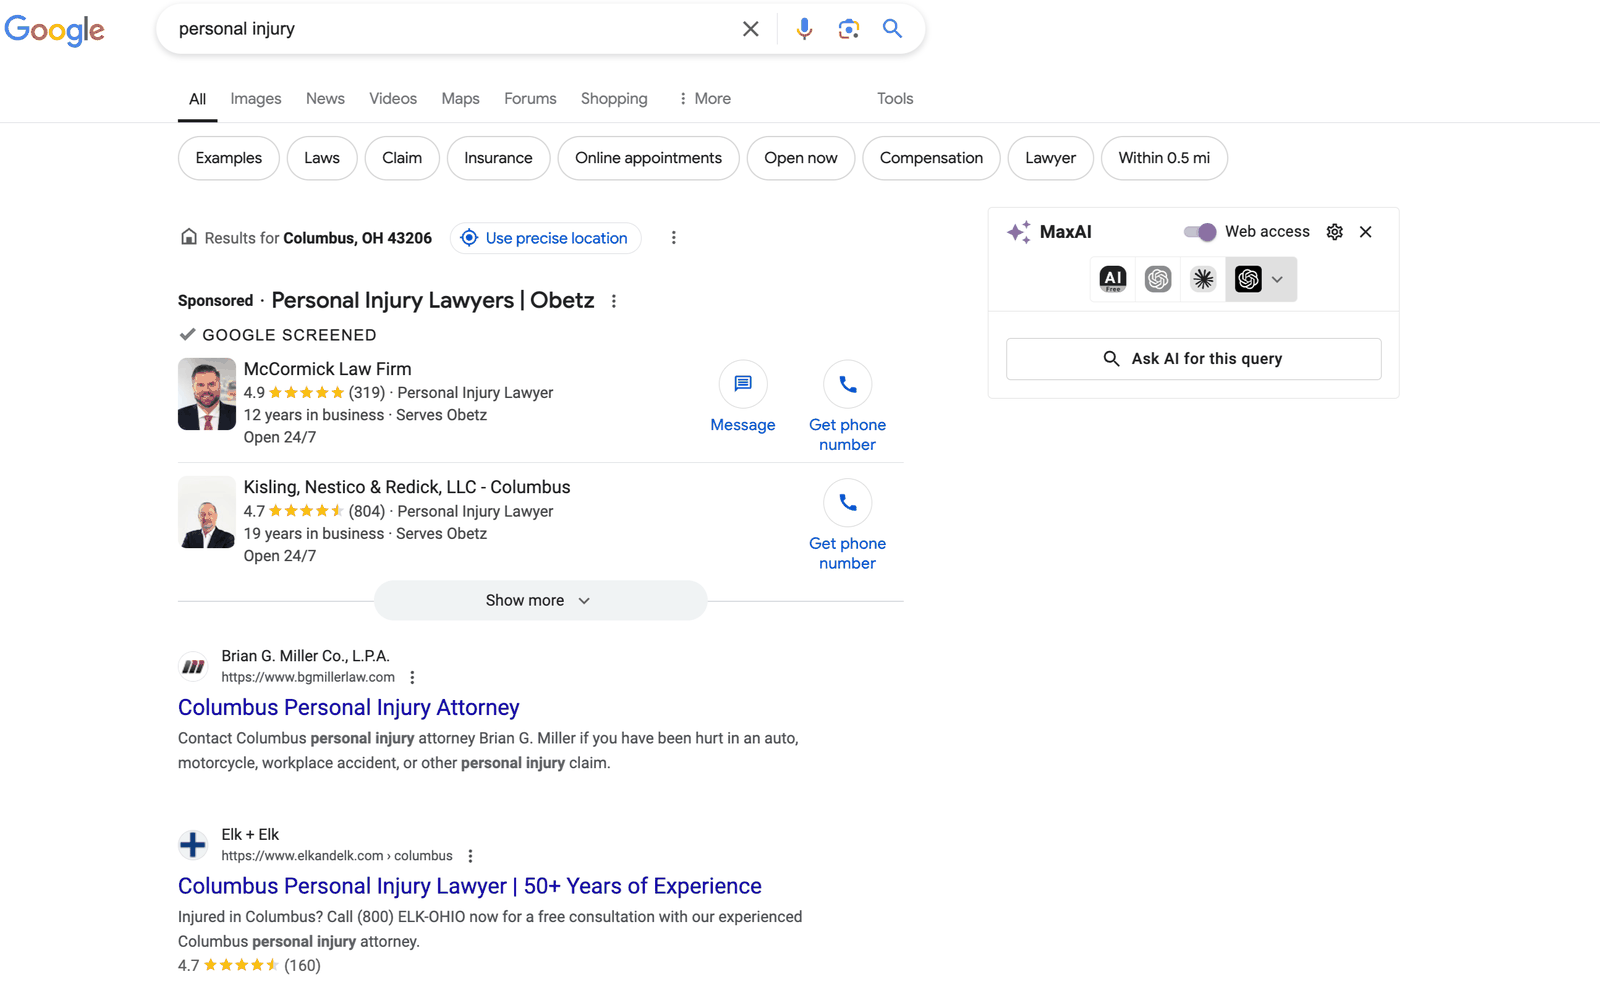Open the three-dot menu for elkandelk.com result
Viewport: 1600px width, 982px height.
(x=470, y=856)
